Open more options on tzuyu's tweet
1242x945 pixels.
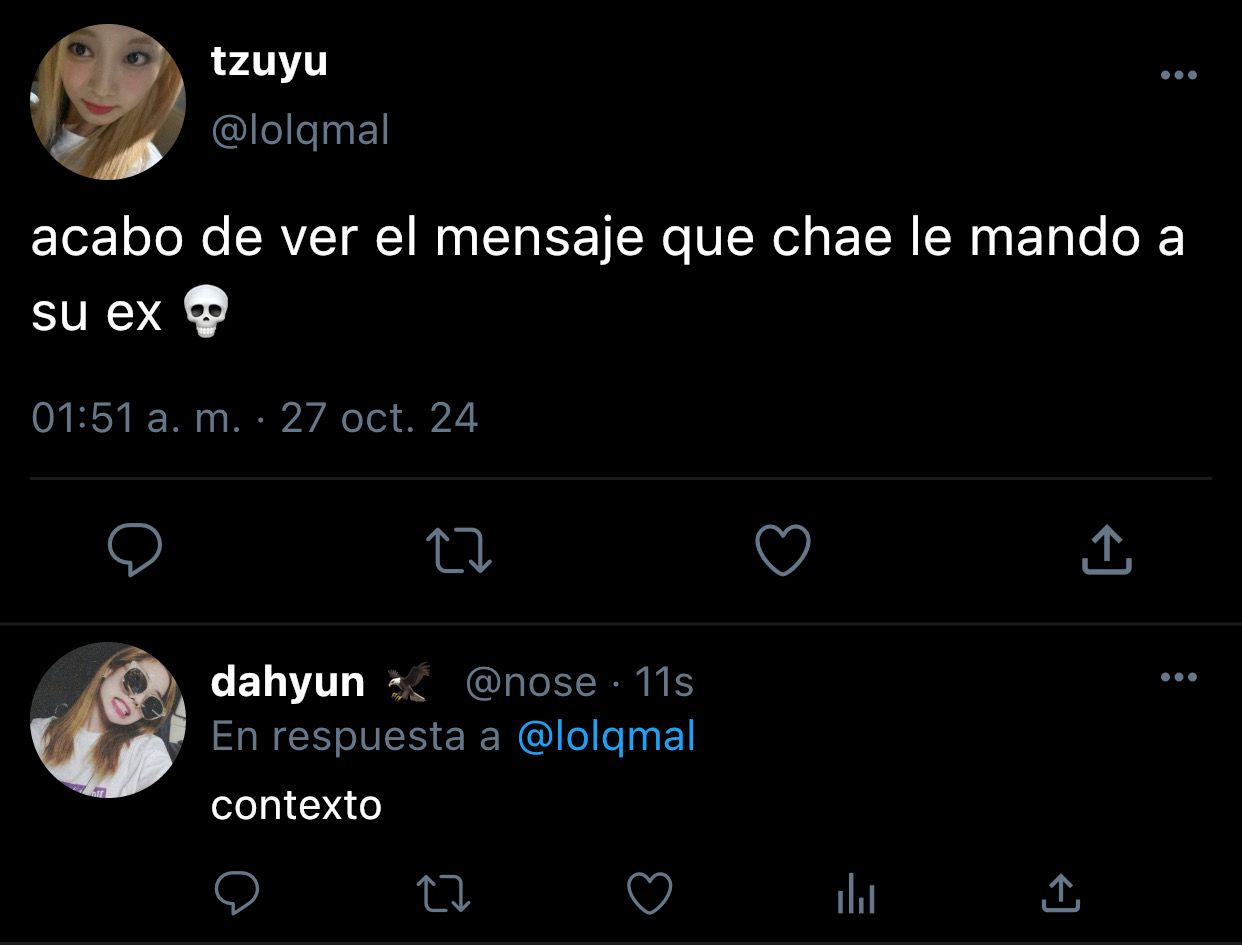(x=1178, y=75)
